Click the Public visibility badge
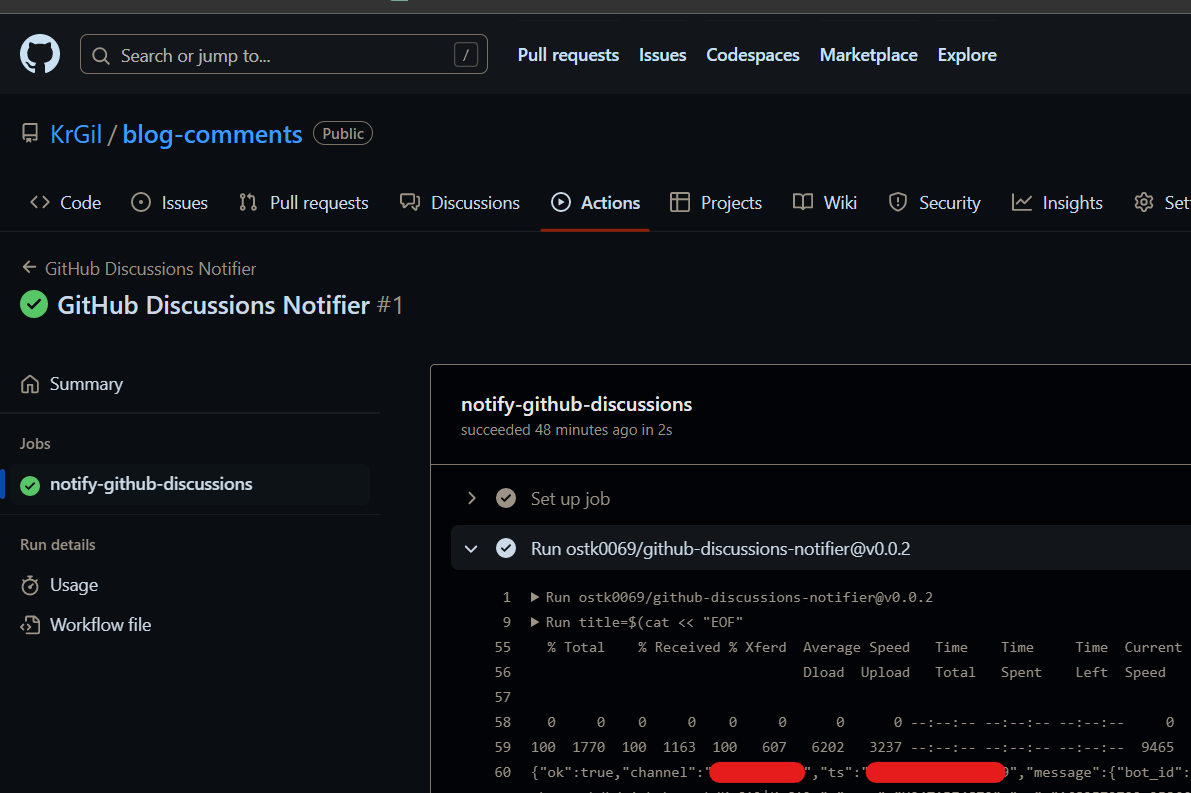1191x793 pixels. click(343, 134)
